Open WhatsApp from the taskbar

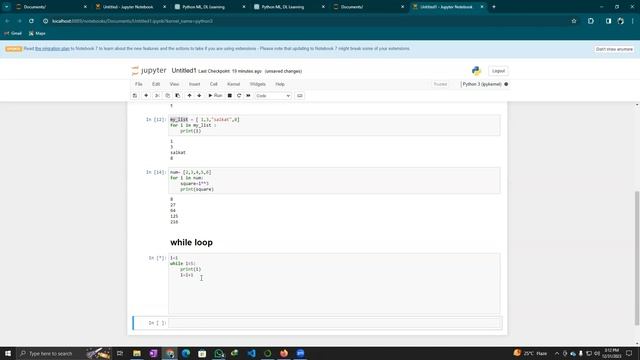(218, 353)
